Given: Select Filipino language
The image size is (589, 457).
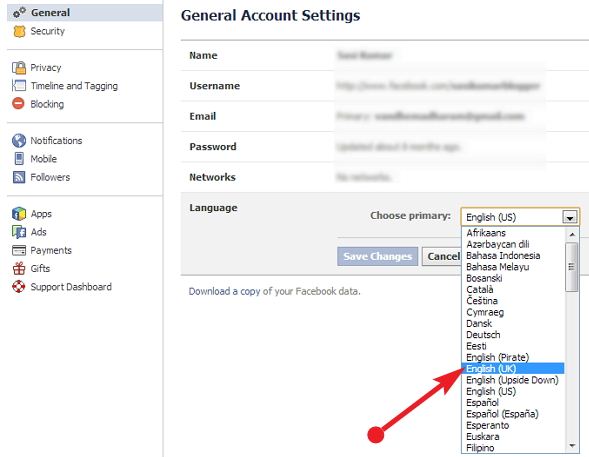Looking at the screenshot, I should [512, 448].
